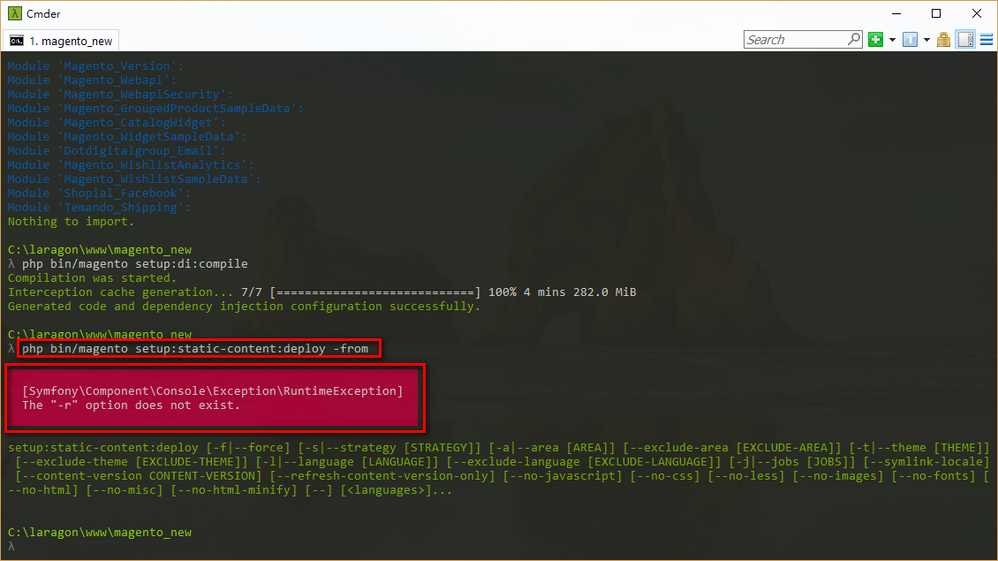Screen dimensions: 998x561
Task: Open the hamburger settings menu
Action: pyautogui.click(x=985, y=40)
